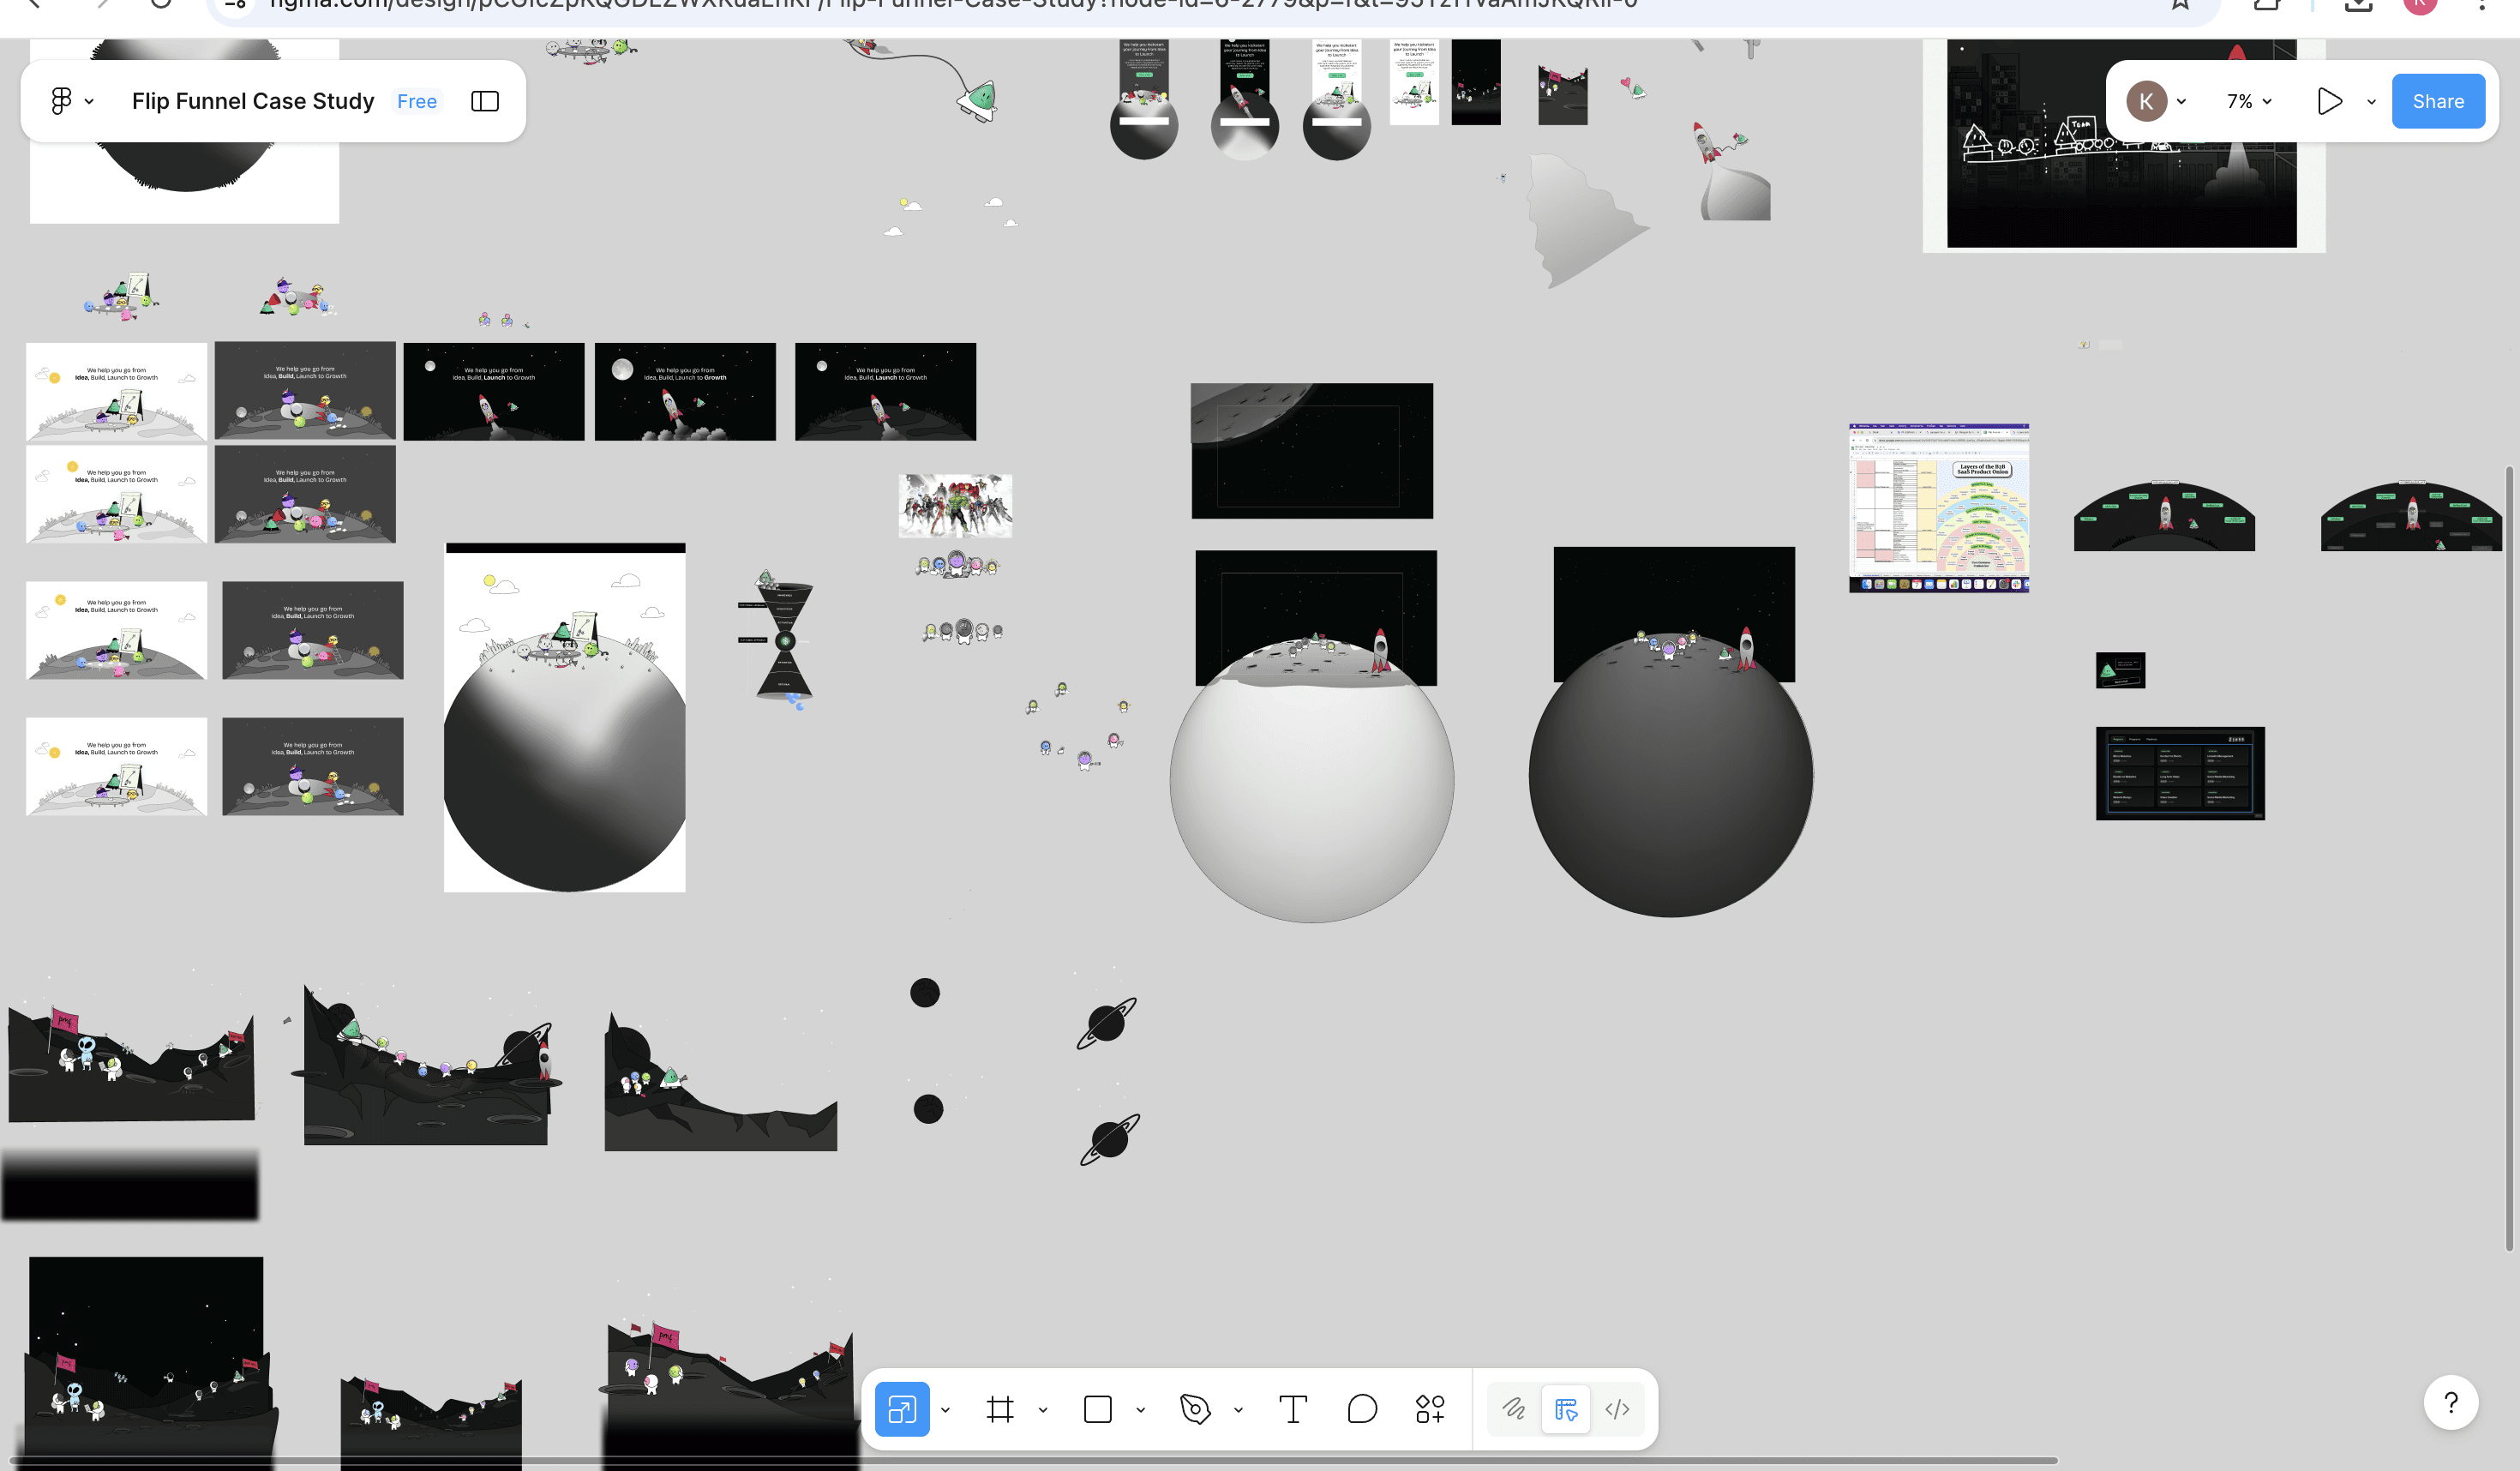
Task: Open the shape tools dropdown arrow
Action: 1140,1410
